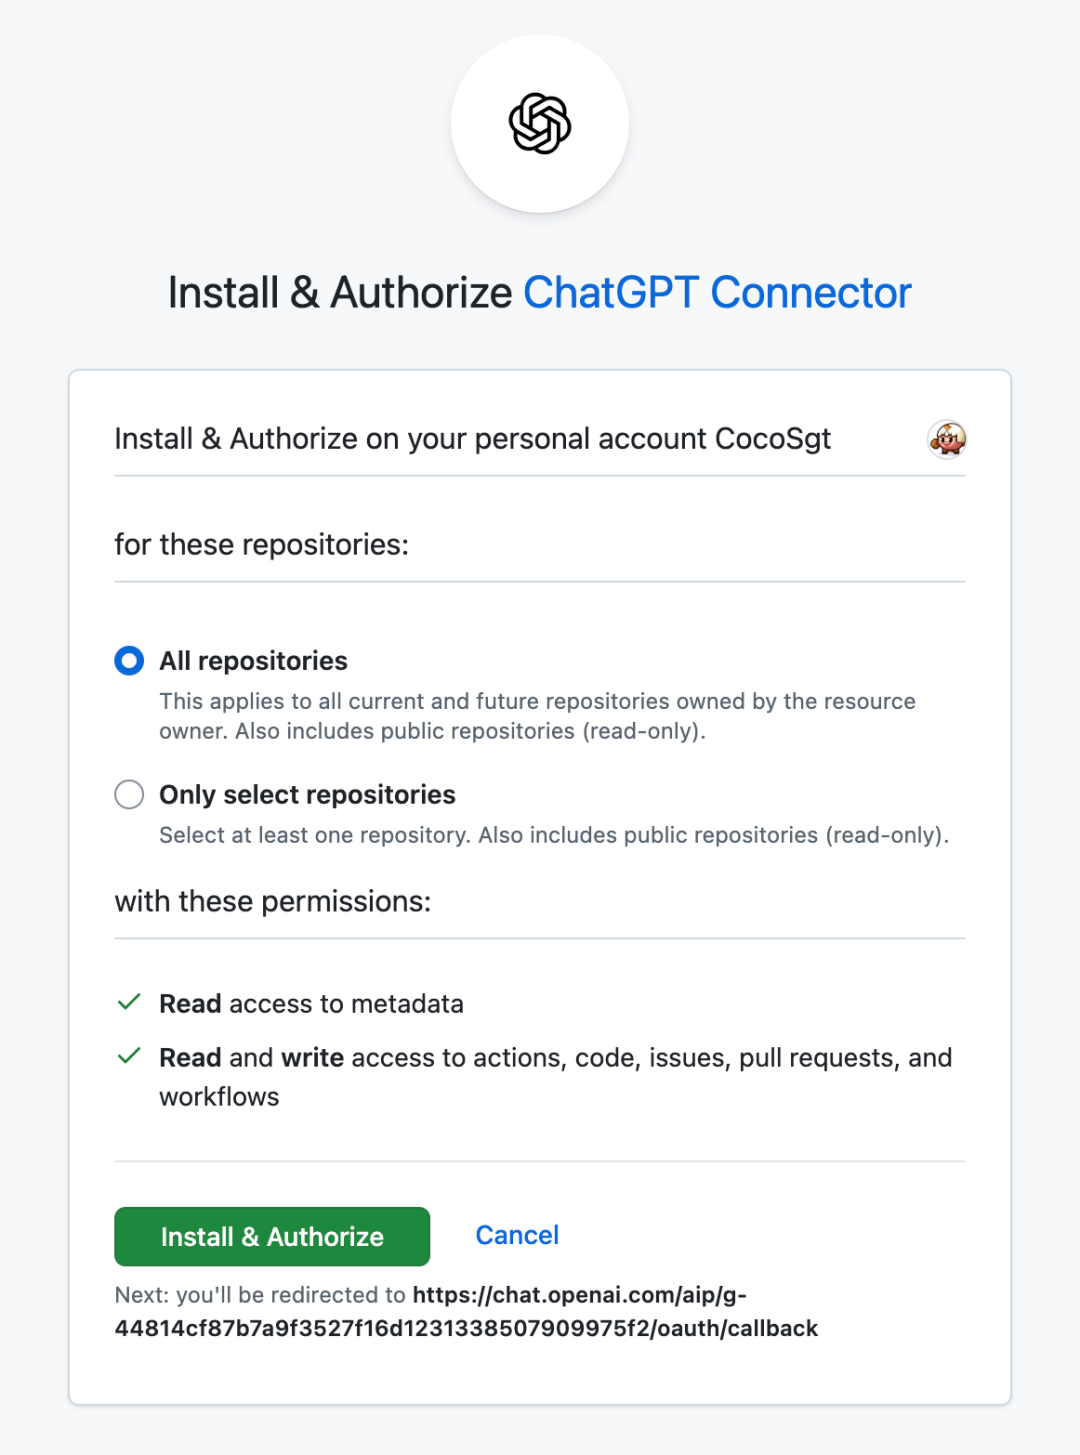This screenshot has width=1080, height=1455.
Task: Click the 'Only select repositories' label text
Action: point(307,795)
